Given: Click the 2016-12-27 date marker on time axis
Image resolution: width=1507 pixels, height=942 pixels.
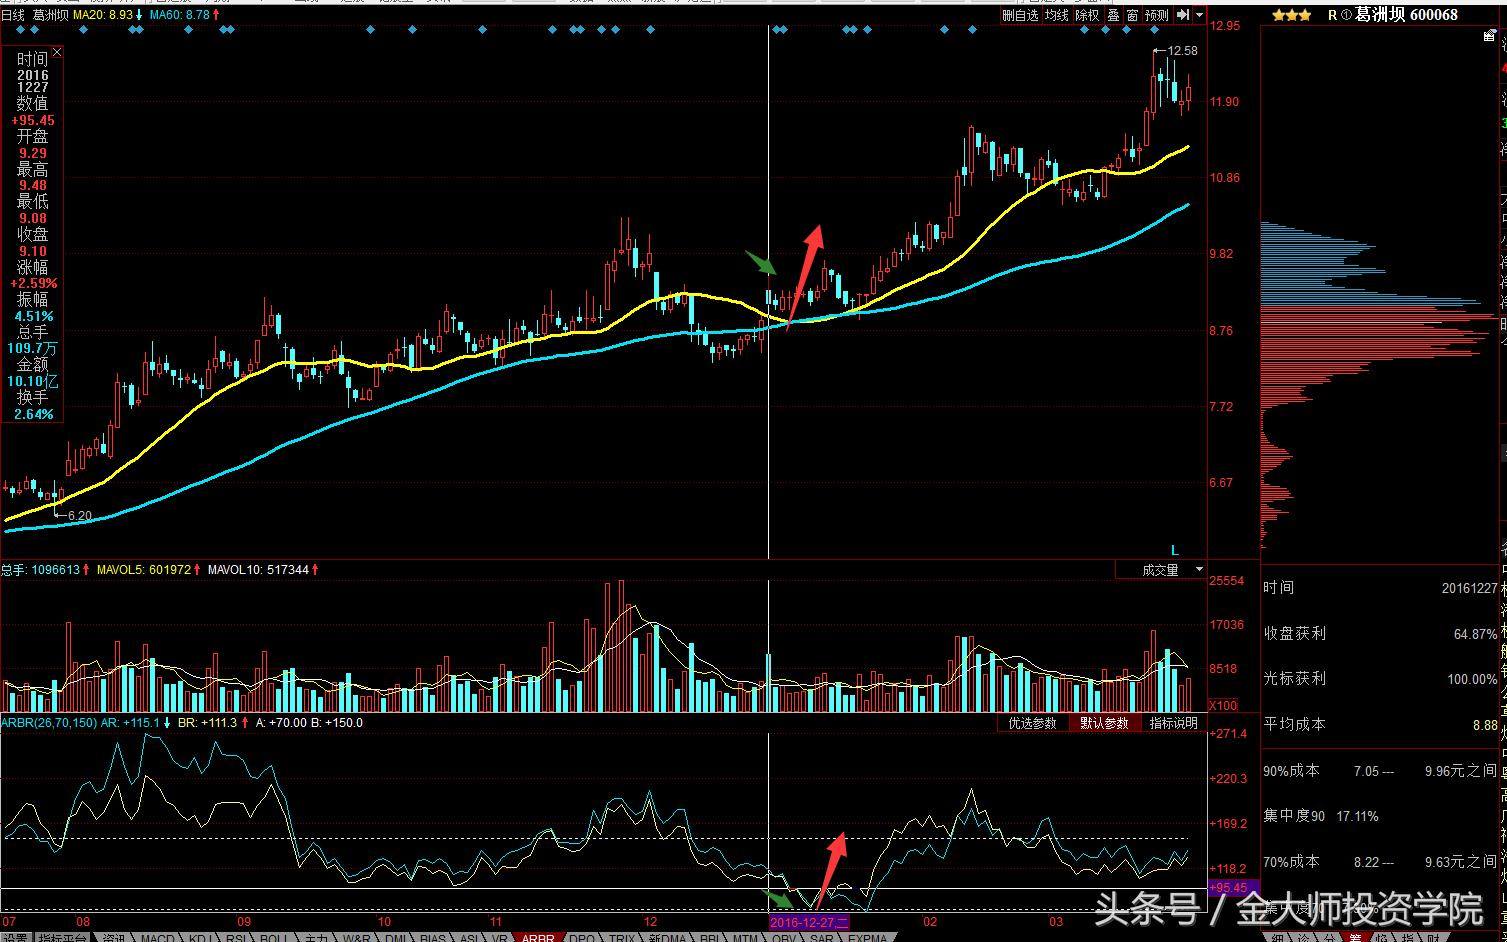Looking at the screenshot, I should [x=808, y=922].
